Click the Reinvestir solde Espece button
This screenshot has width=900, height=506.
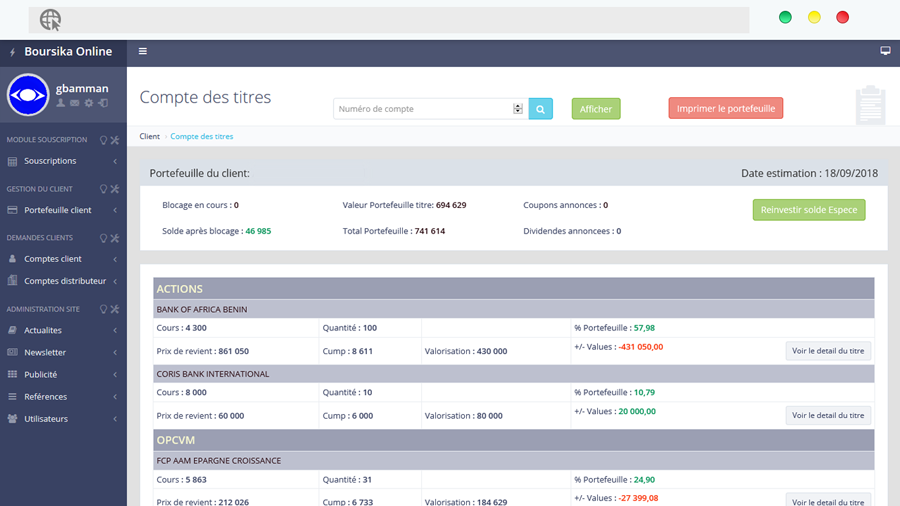point(809,209)
